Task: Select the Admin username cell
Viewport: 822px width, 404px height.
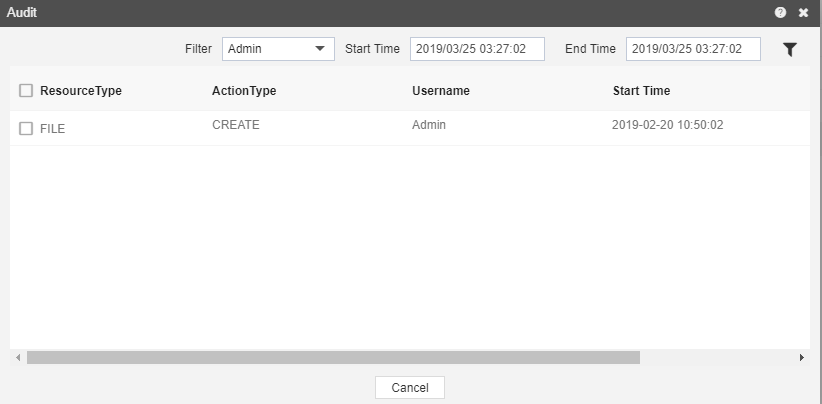Action: tap(429, 125)
